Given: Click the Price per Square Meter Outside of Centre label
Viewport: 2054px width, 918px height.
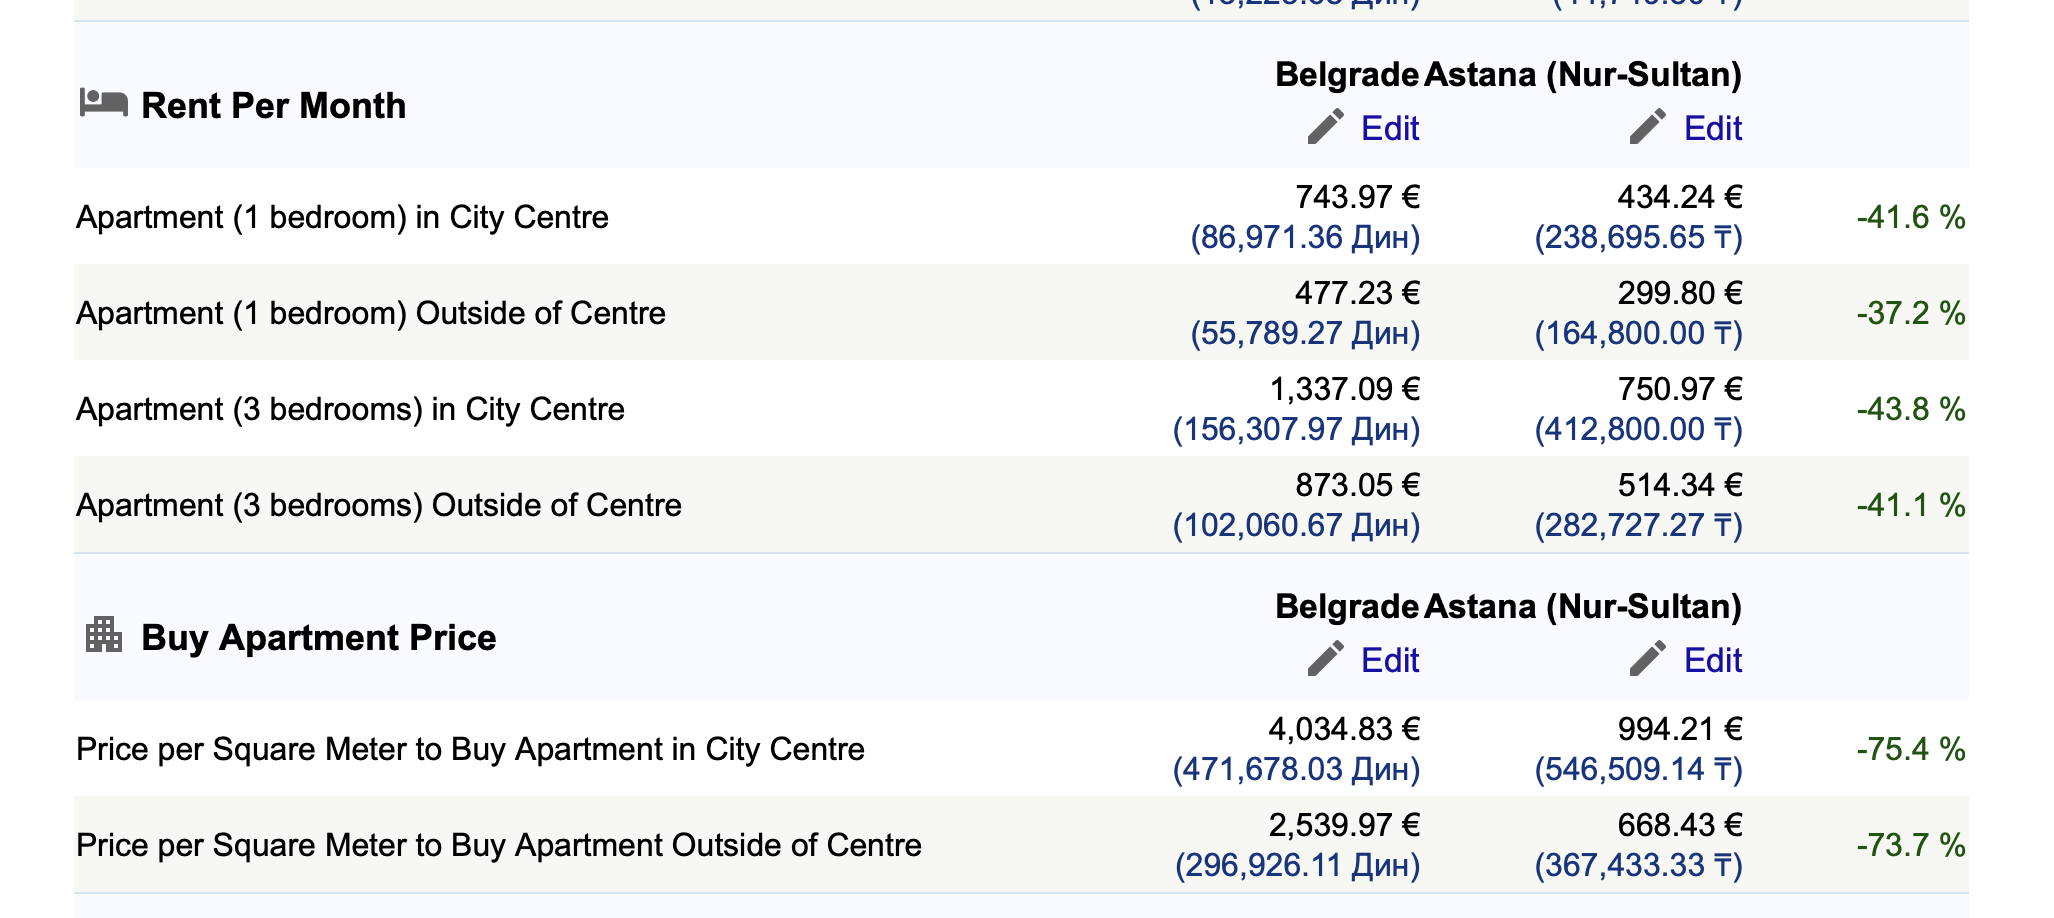Looking at the screenshot, I should pyautogui.click(x=499, y=845).
